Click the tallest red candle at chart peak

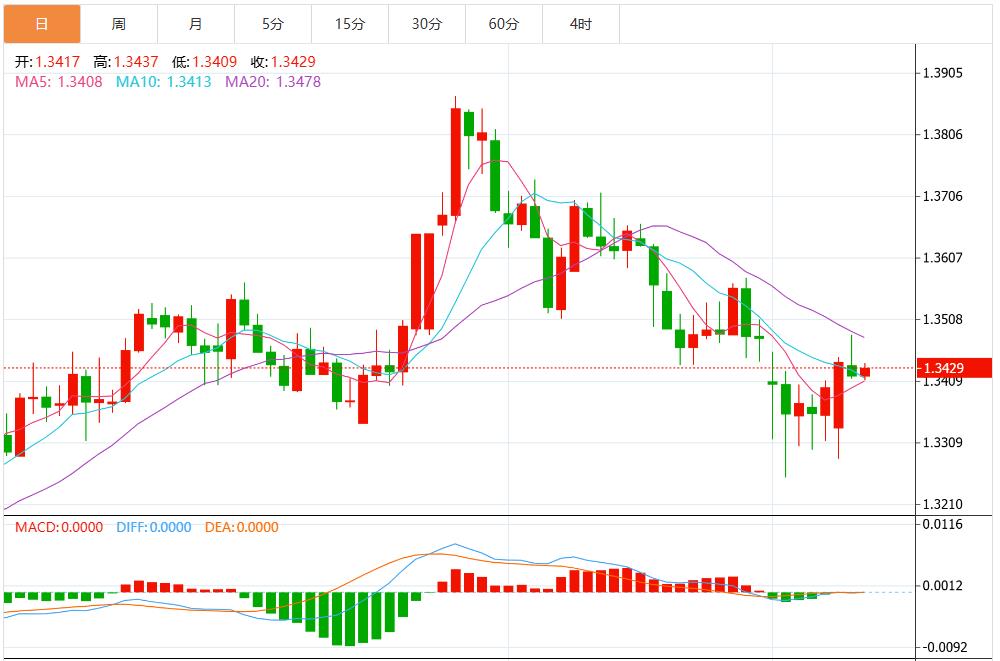click(x=456, y=162)
